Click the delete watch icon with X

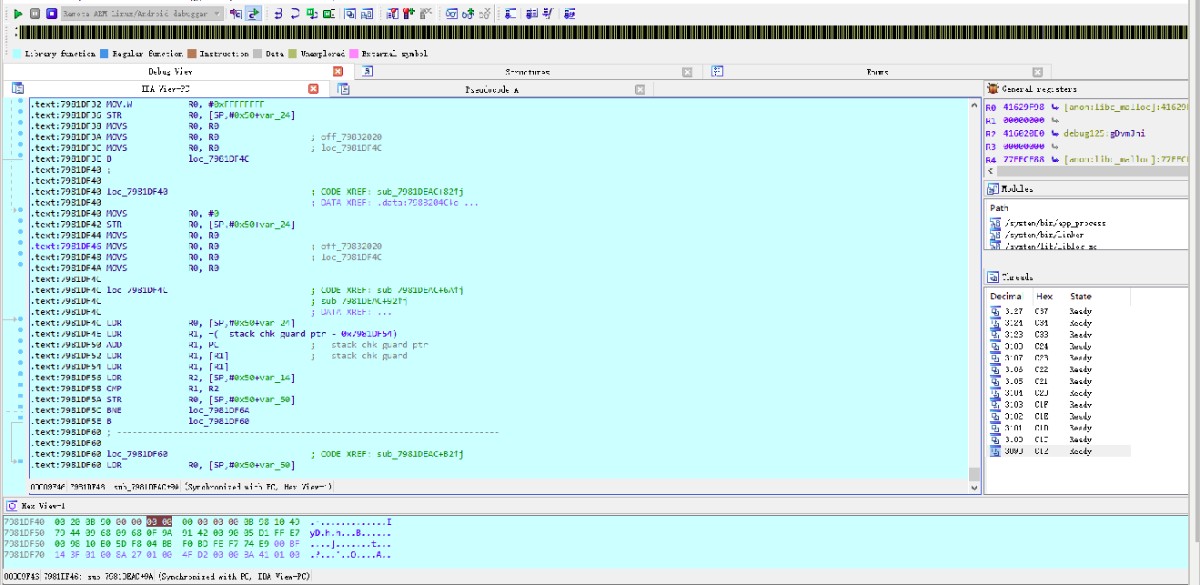click(x=485, y=14)
